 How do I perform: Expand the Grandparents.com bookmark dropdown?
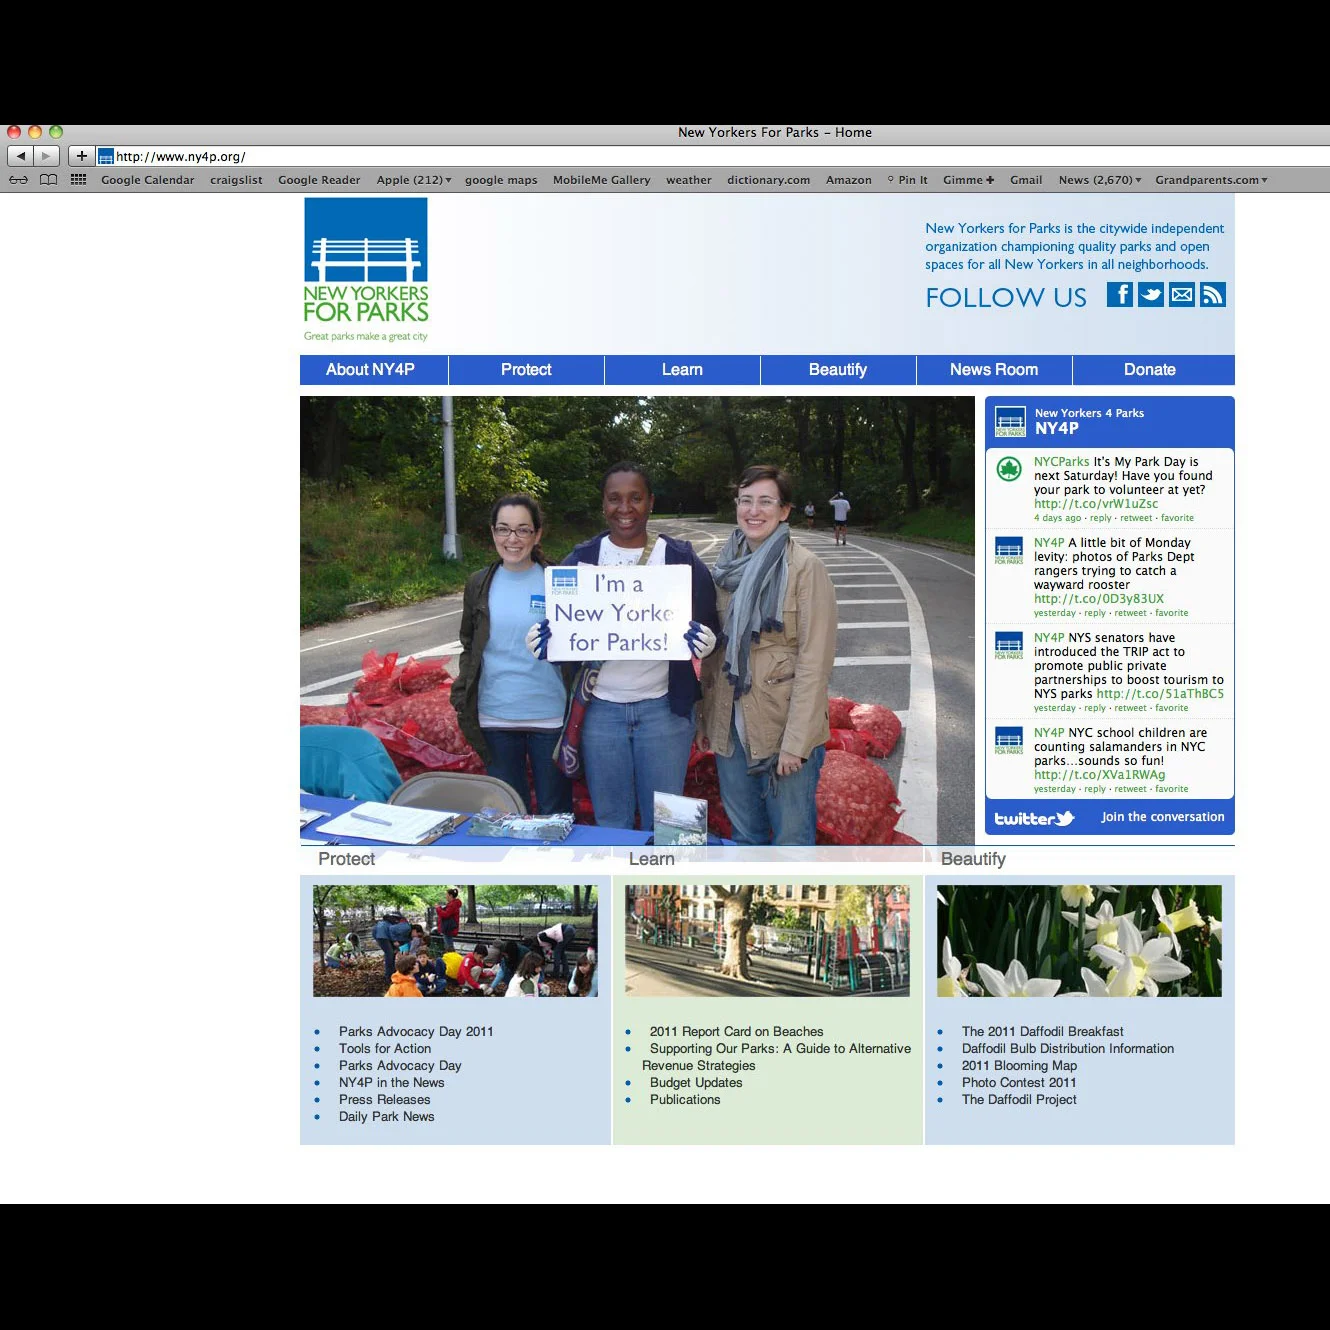click(1211, 180)
